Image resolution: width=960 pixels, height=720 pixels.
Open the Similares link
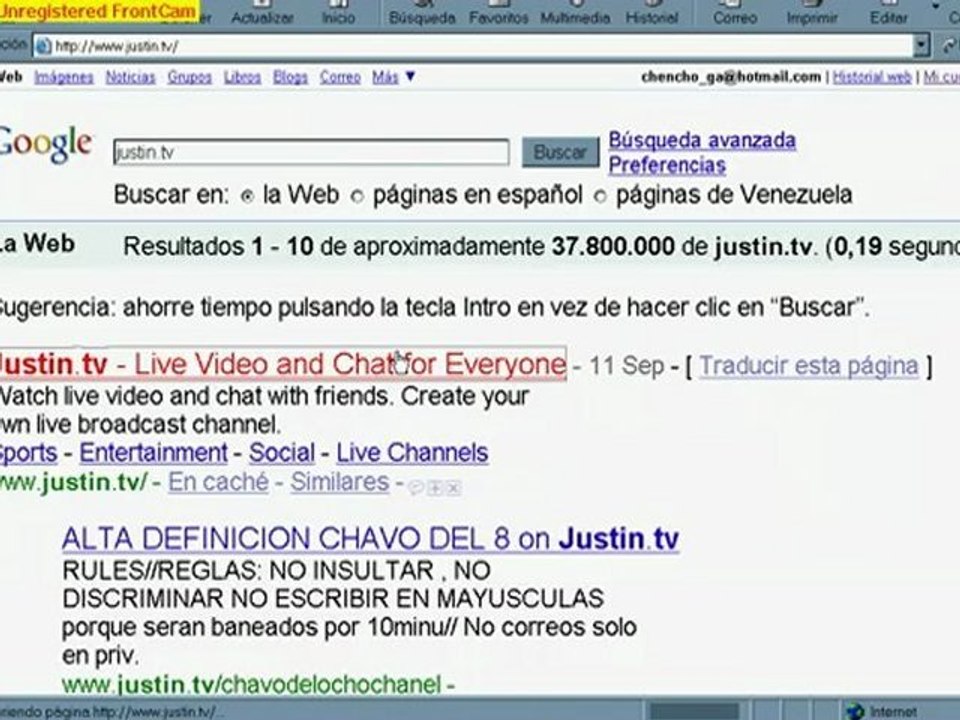pyautogui.click(x=340, y=482)
